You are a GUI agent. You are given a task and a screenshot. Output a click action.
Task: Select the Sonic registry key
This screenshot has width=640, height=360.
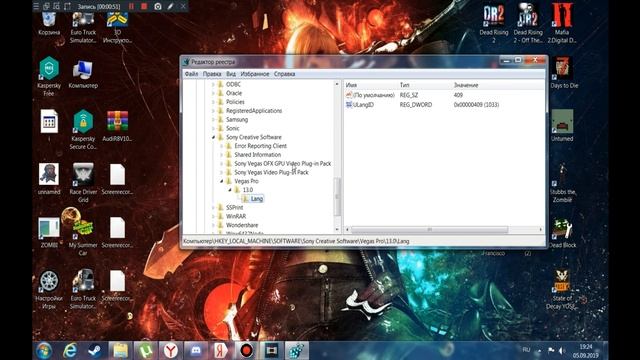(x=233, y=128)
